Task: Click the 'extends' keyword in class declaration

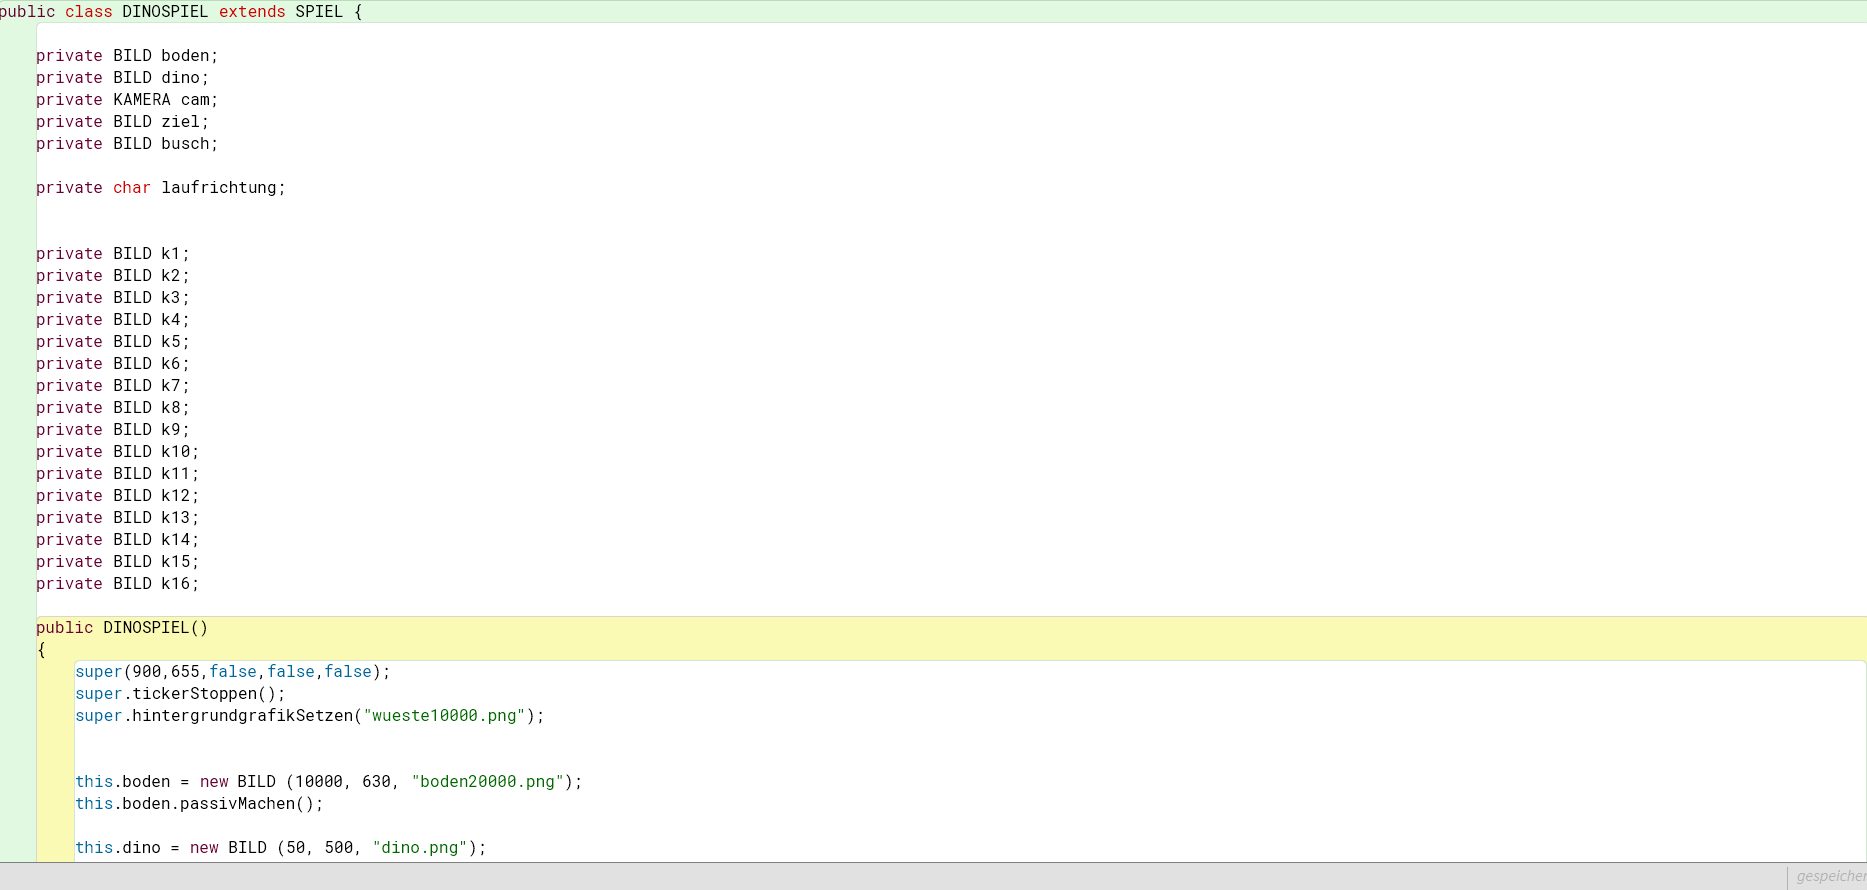Action: pos(252,12)
